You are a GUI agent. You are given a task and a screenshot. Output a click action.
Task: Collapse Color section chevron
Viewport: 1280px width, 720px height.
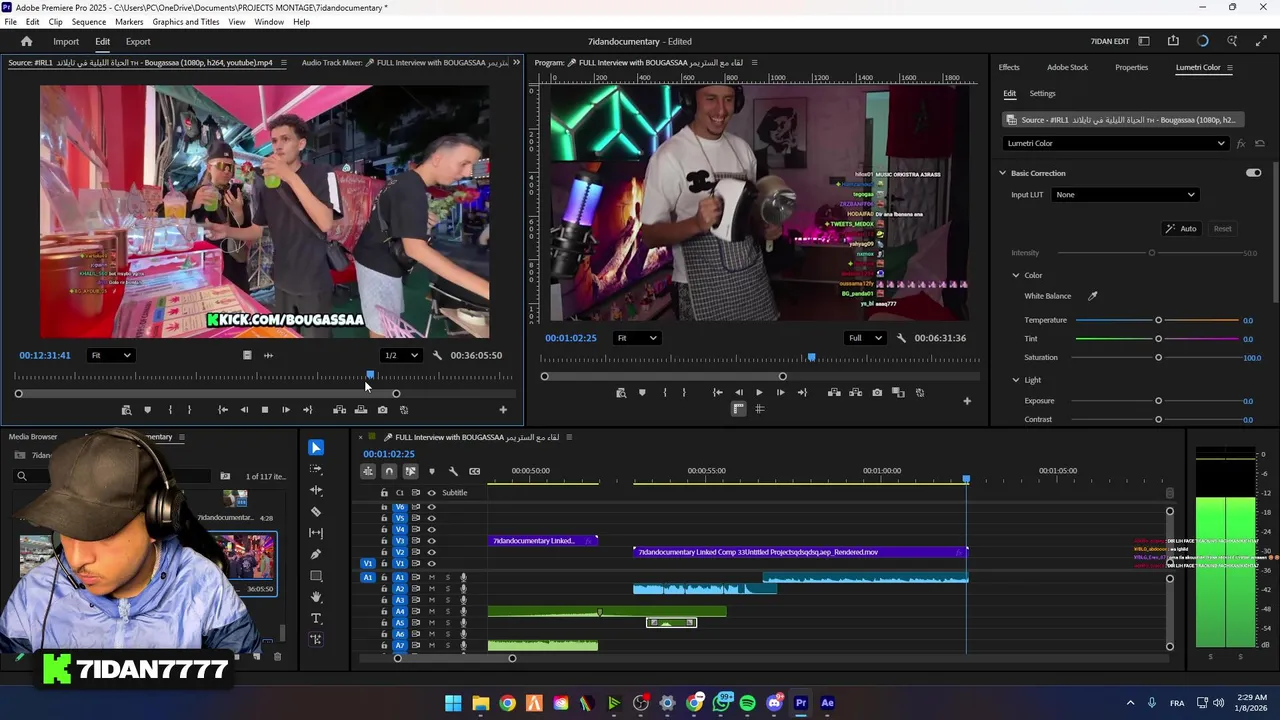point(1016,275)
